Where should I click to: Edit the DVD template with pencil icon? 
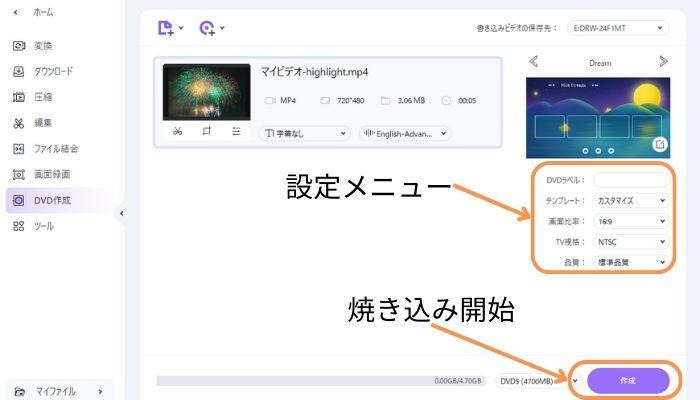click(660, 145)
